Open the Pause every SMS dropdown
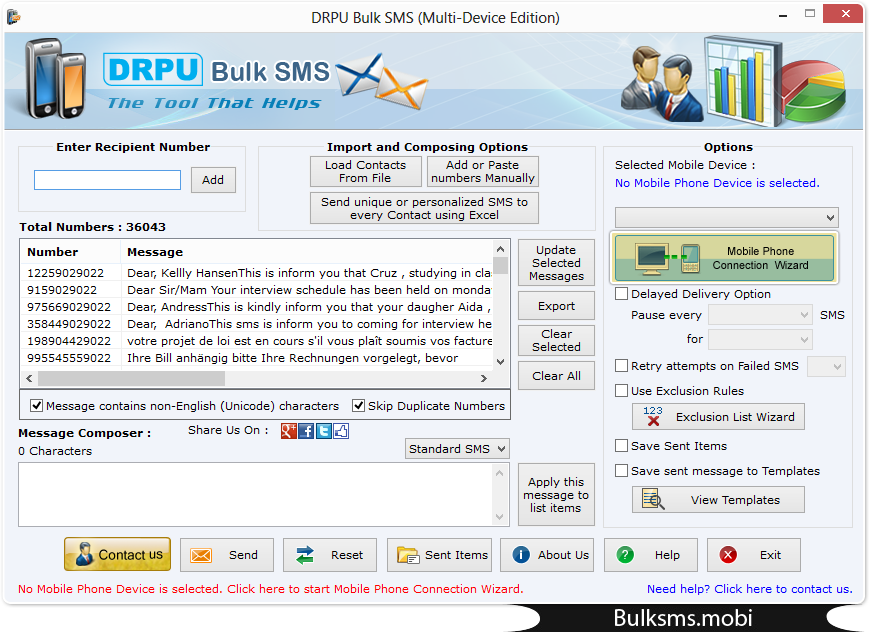Image resolution: width=869 pixels, height=632 pixels. (760, 315)
